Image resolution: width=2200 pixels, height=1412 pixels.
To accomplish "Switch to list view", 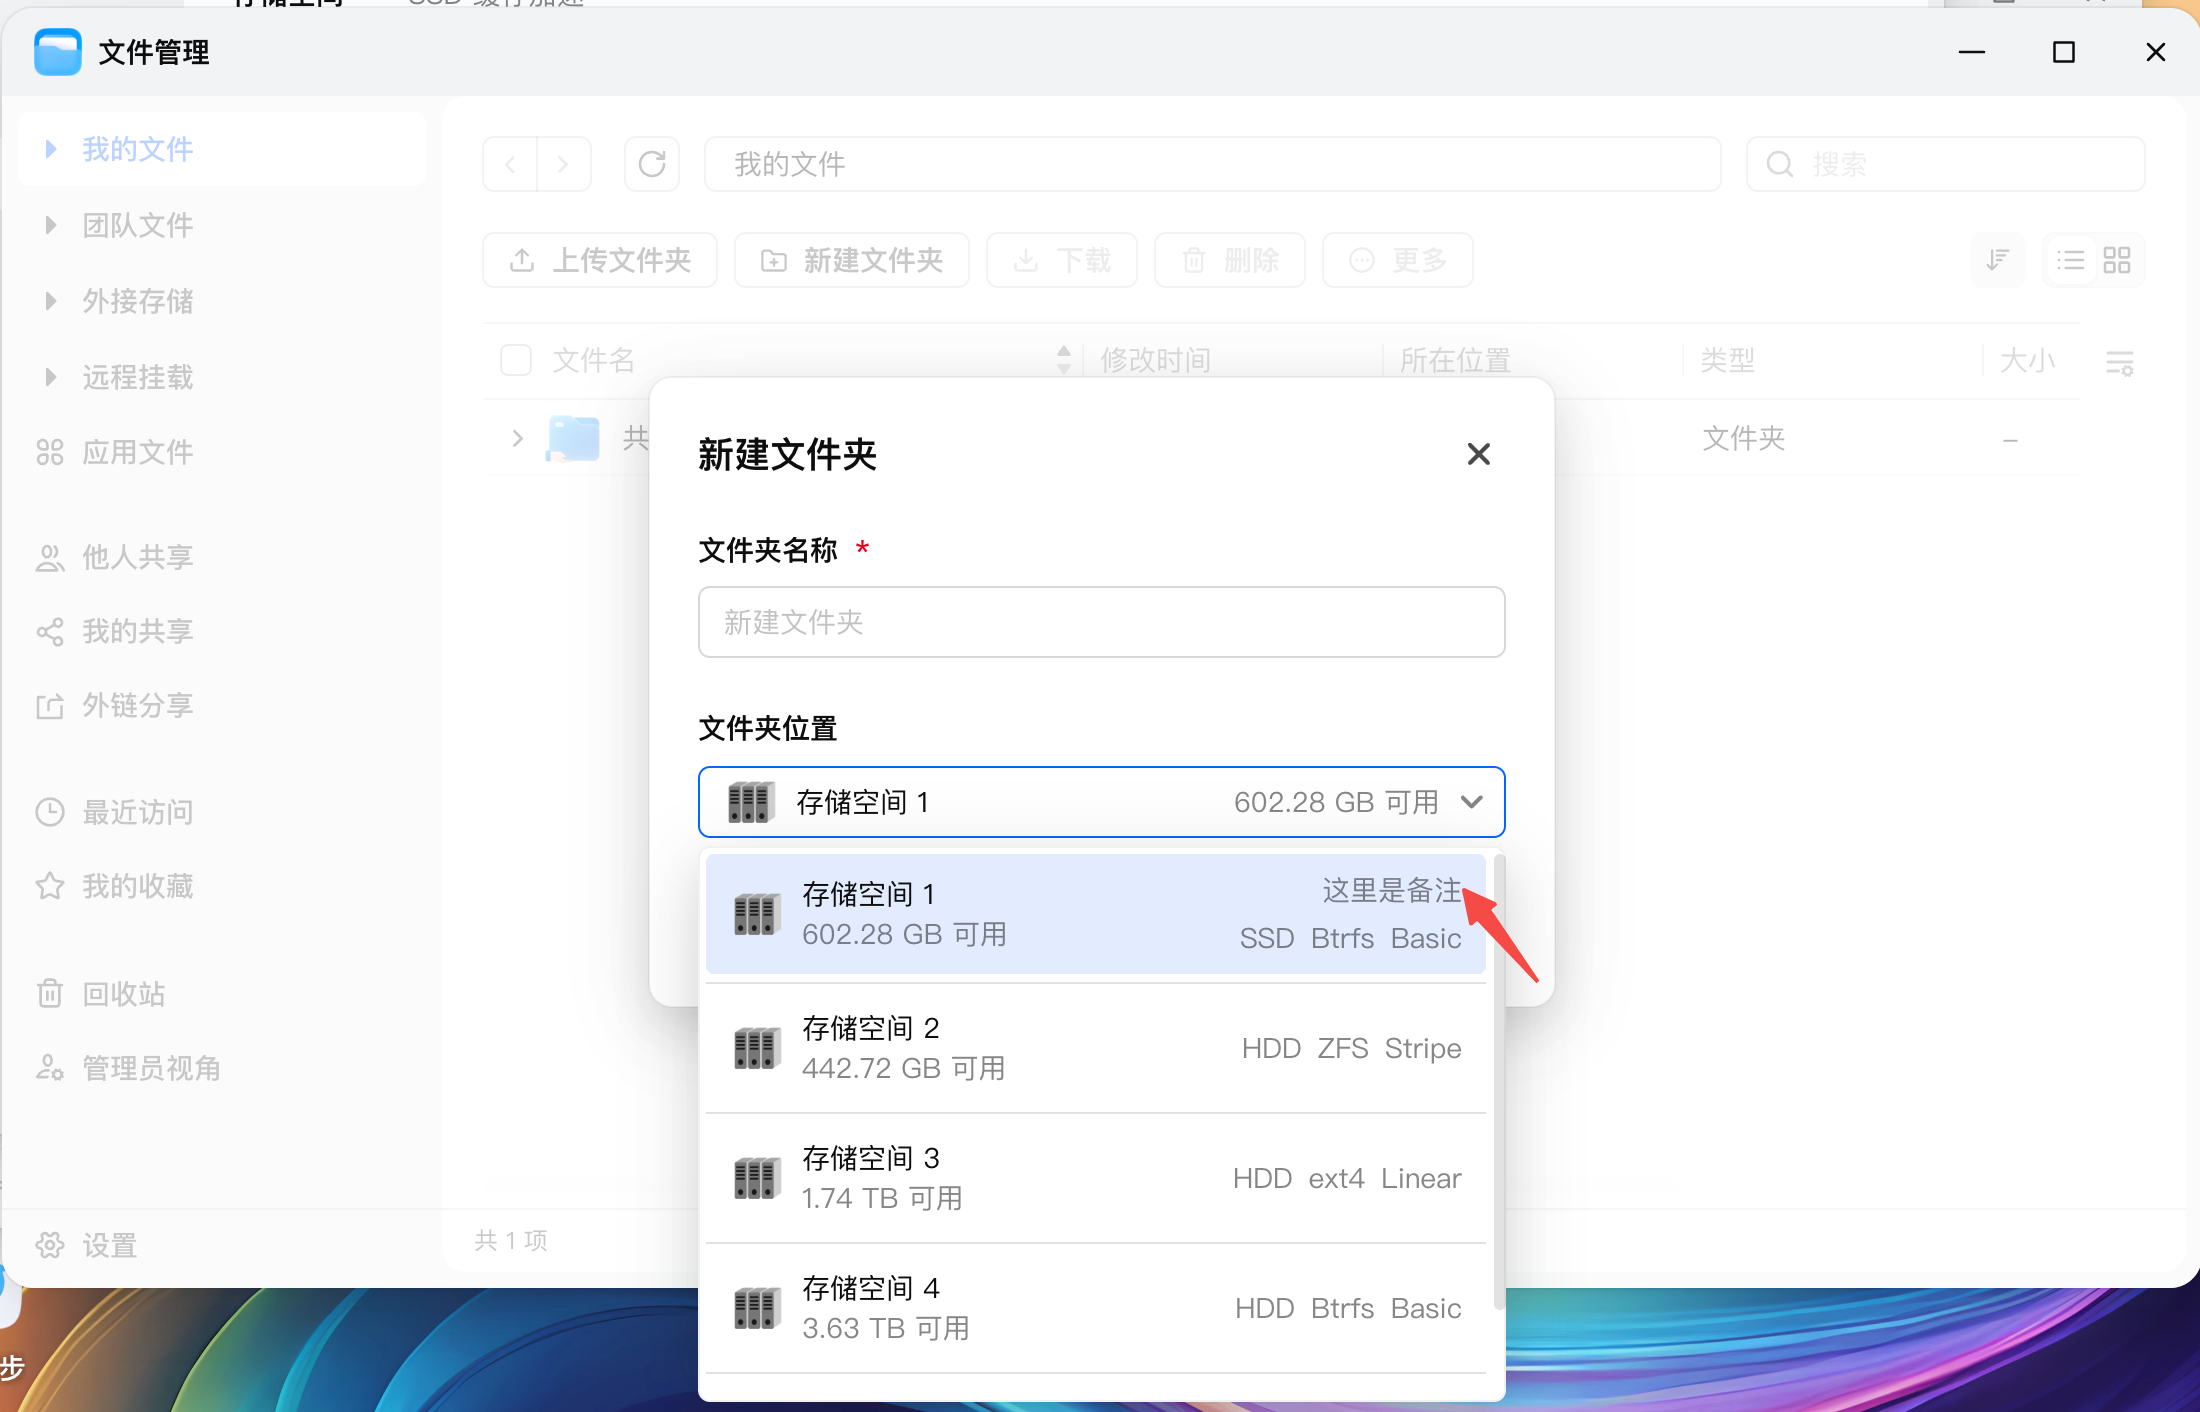I will tap(2070, 260).
